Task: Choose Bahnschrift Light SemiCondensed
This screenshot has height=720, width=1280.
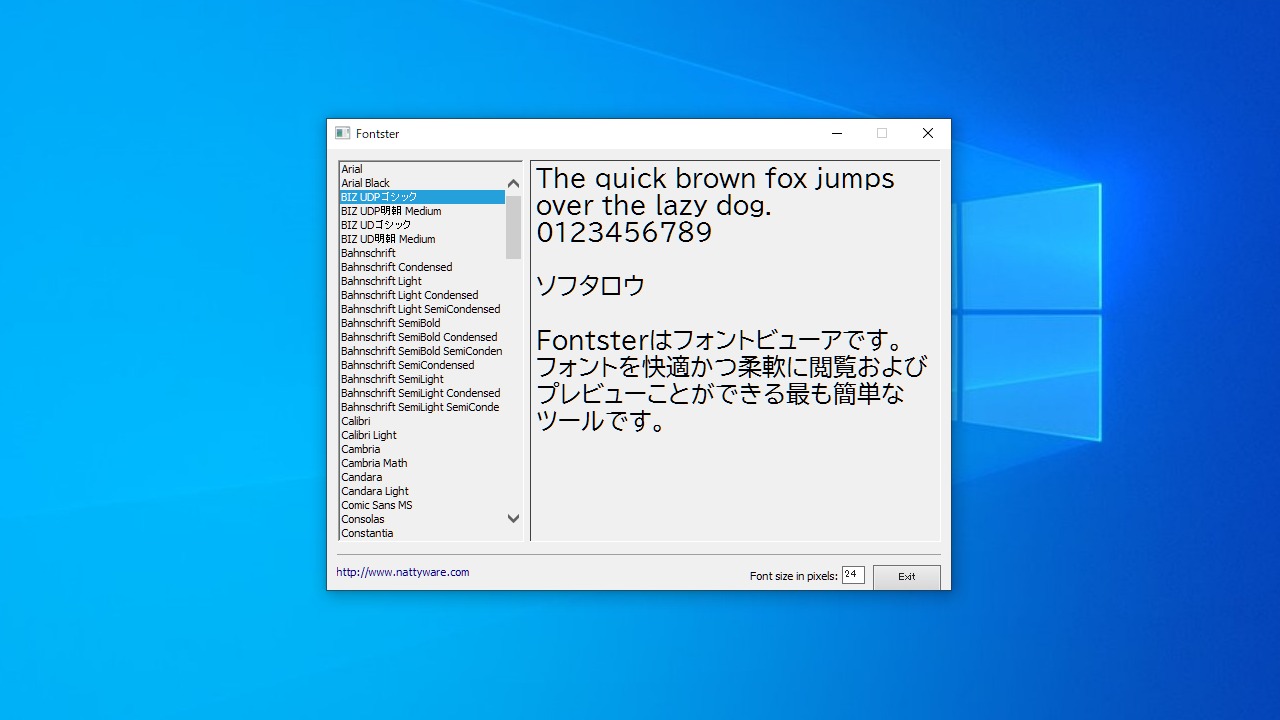Action: 422,309
